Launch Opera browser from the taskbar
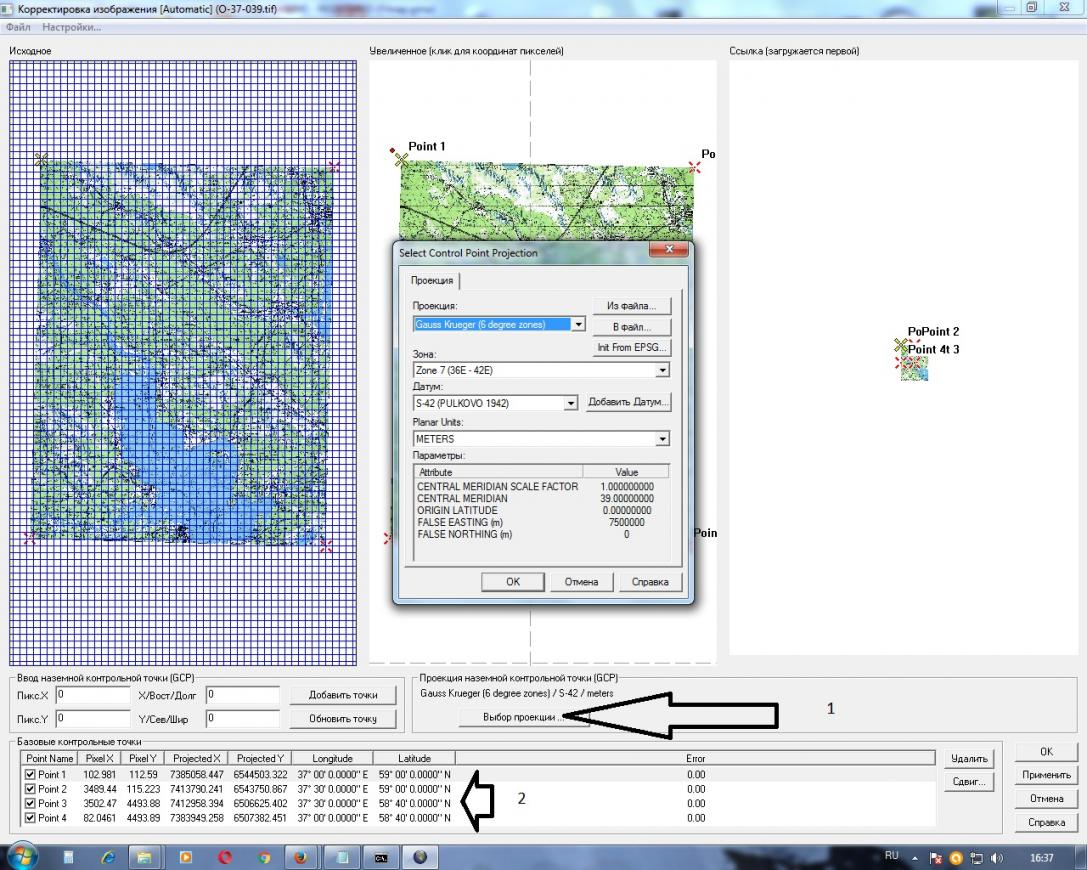Viewport: 1087px width, 870px height. (x=225, y=857)
